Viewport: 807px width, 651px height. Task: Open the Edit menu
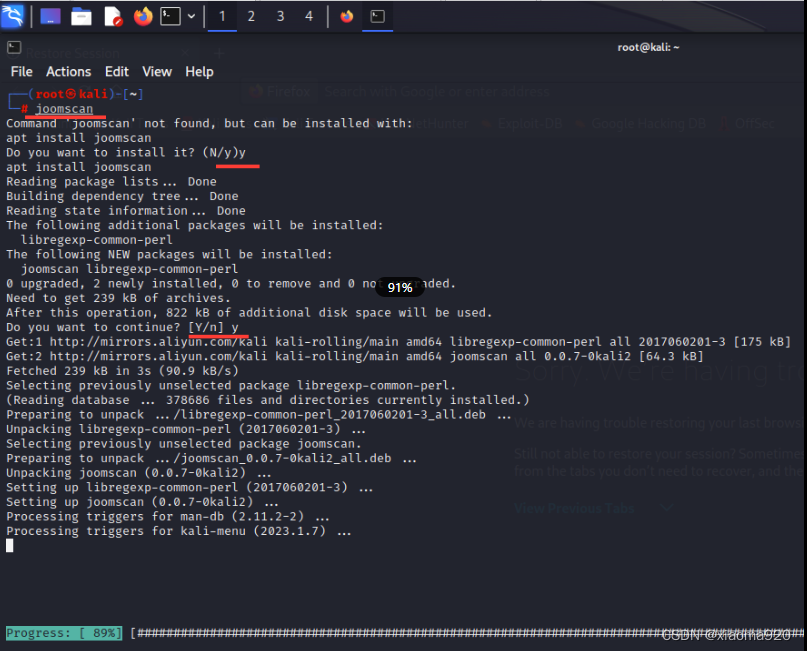[117, 72]
